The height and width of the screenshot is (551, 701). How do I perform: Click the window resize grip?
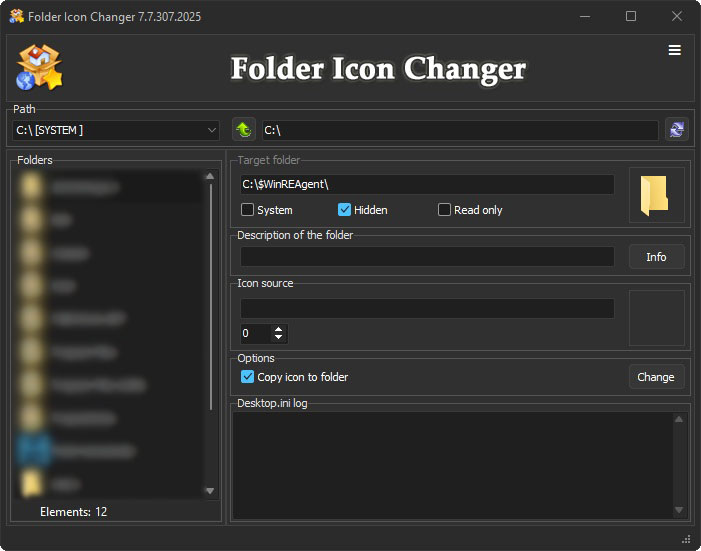pos(687,538)
